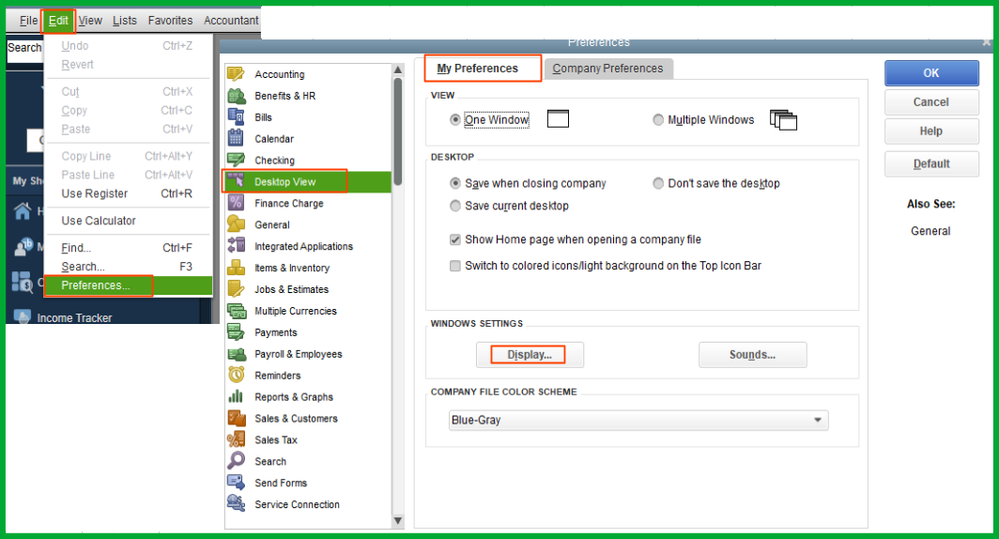Click scroll down arrow of category list
The height and width of the screenshot is (539, 999).
pyautogui.click(x=398, y=521)
